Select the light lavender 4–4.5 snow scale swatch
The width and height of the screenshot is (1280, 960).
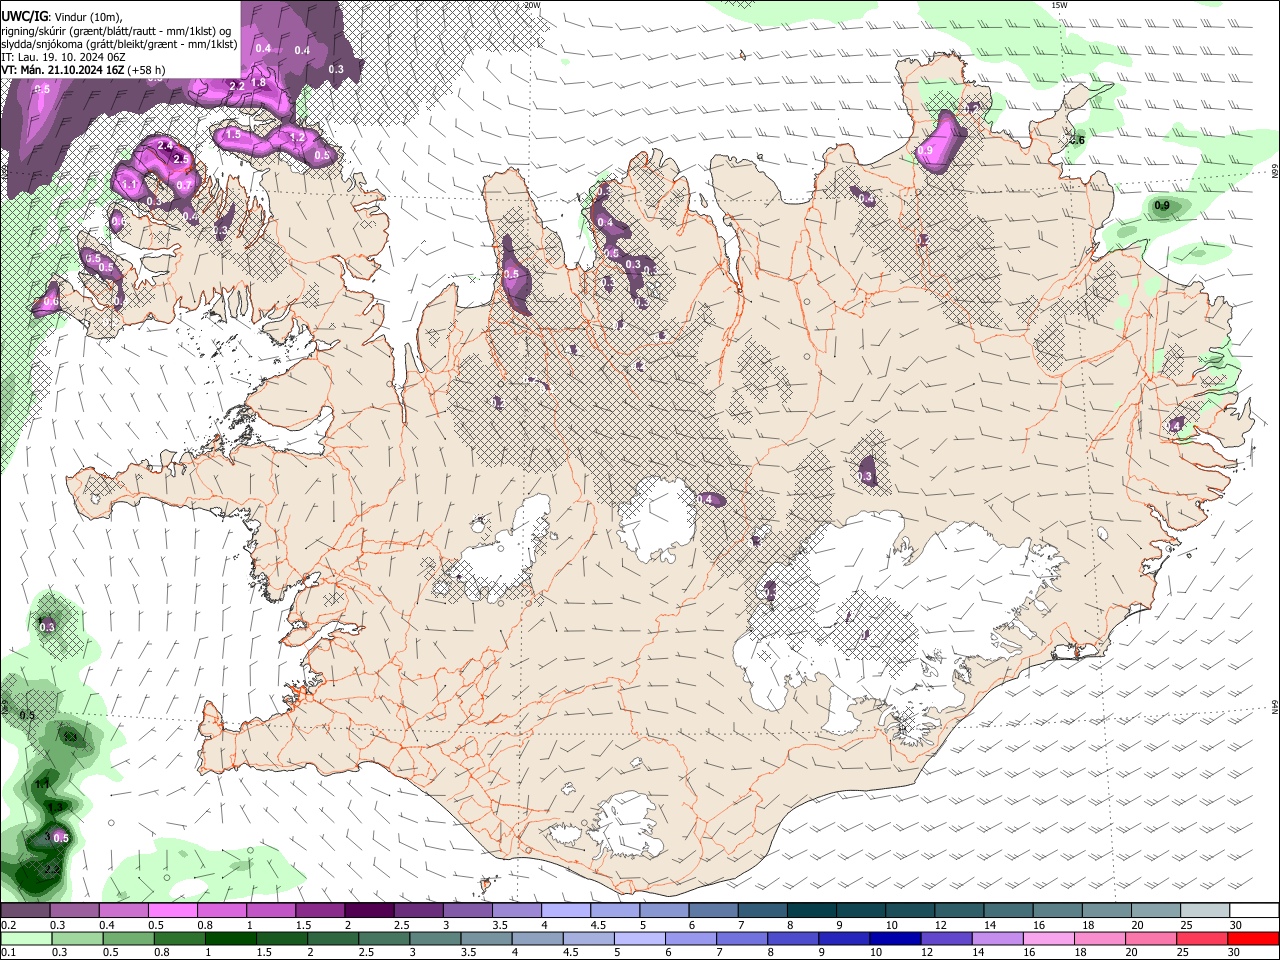pyautogui.click(x=566, y=910)
